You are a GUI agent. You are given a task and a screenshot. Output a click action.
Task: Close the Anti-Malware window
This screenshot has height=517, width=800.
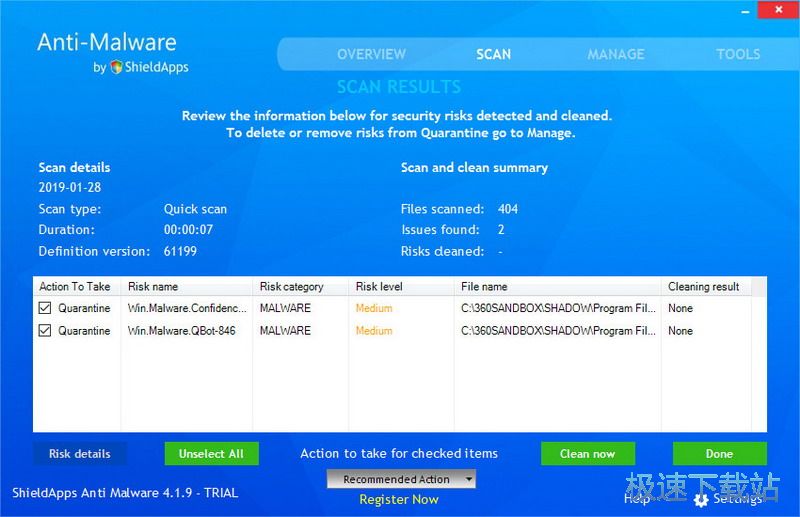pos(778,10)
